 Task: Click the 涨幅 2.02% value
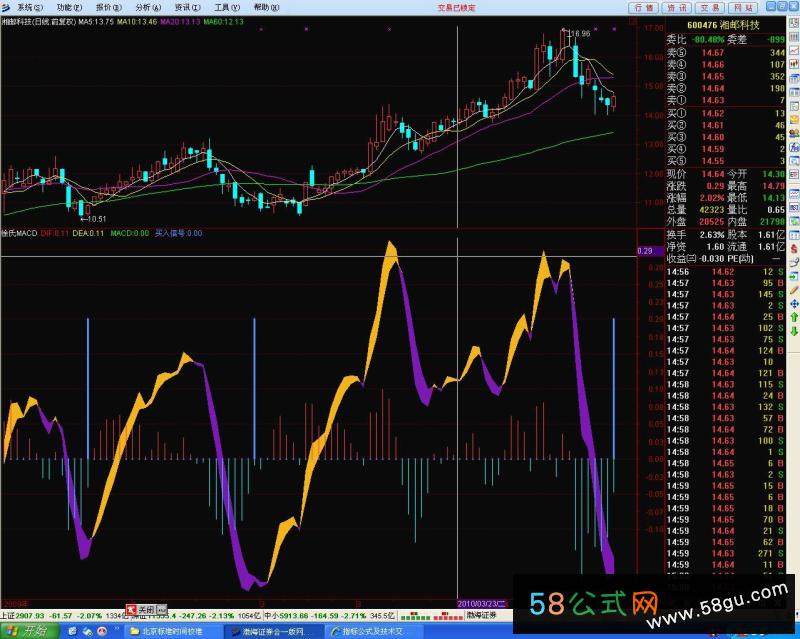click(x=711, y=198)
